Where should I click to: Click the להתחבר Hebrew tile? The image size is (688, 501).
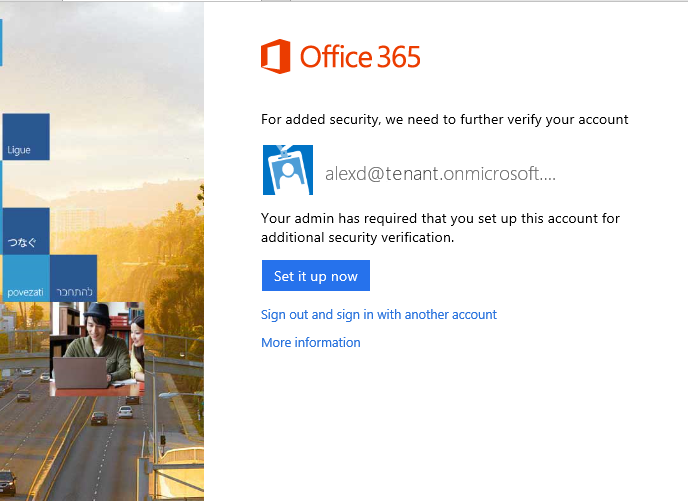tap(73, 279)
